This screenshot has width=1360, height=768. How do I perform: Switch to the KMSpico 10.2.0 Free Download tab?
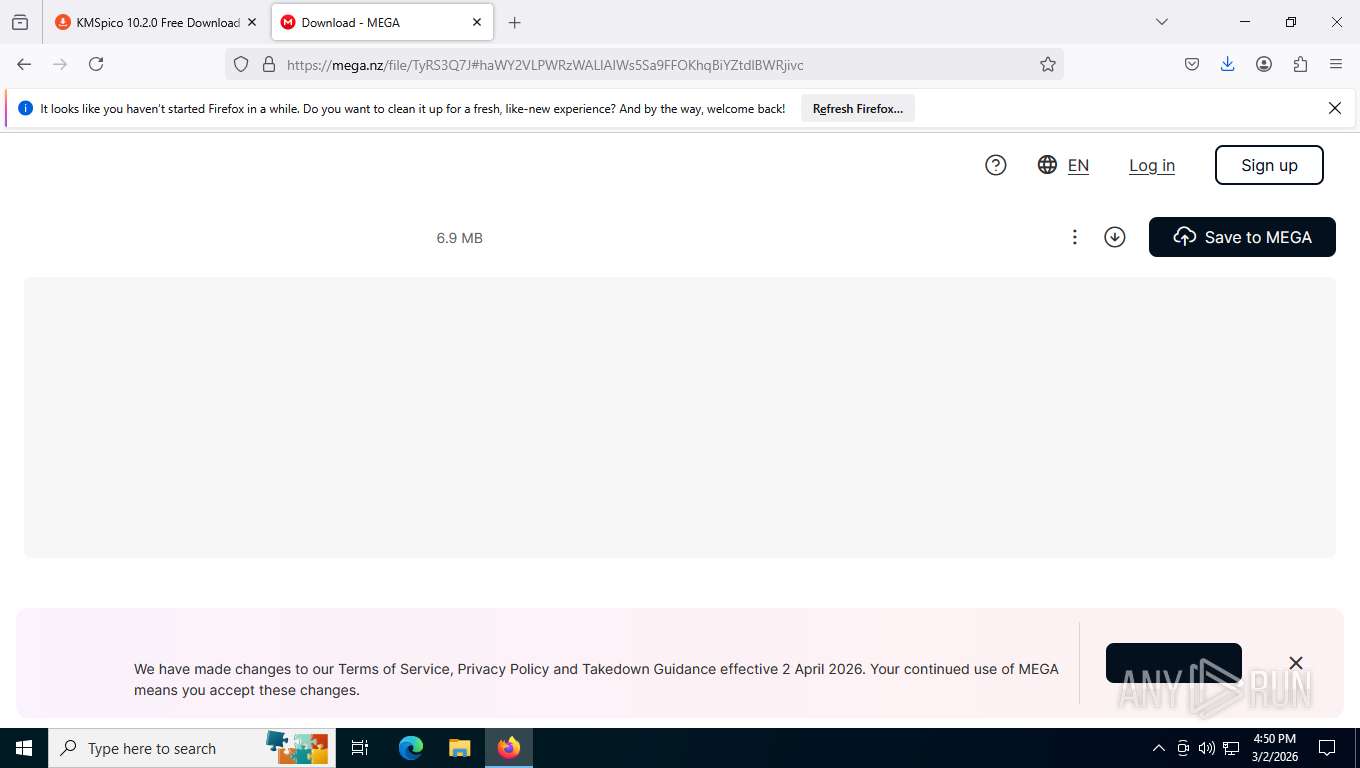(x=157, y=22)
